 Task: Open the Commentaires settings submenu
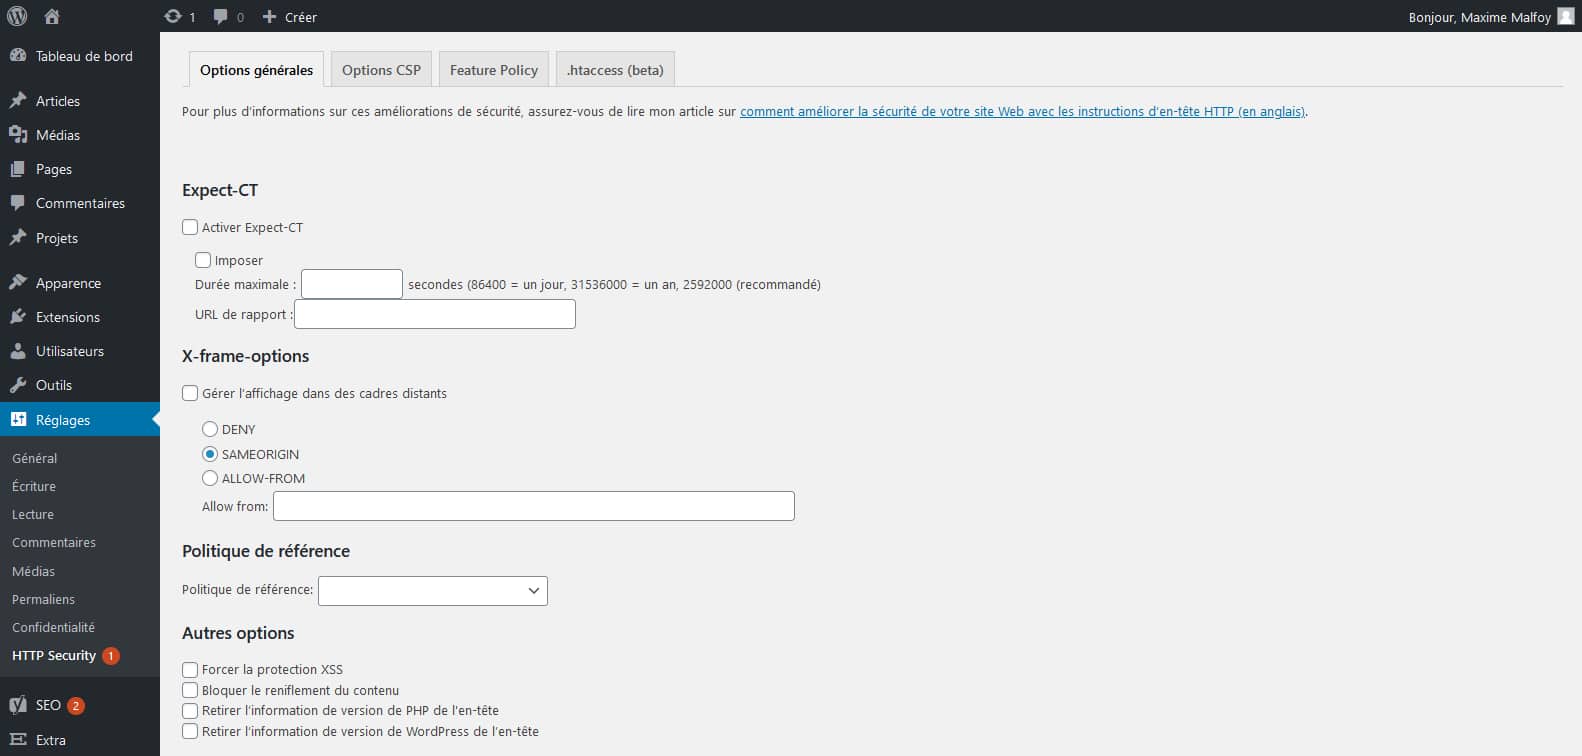click(54, 542)
